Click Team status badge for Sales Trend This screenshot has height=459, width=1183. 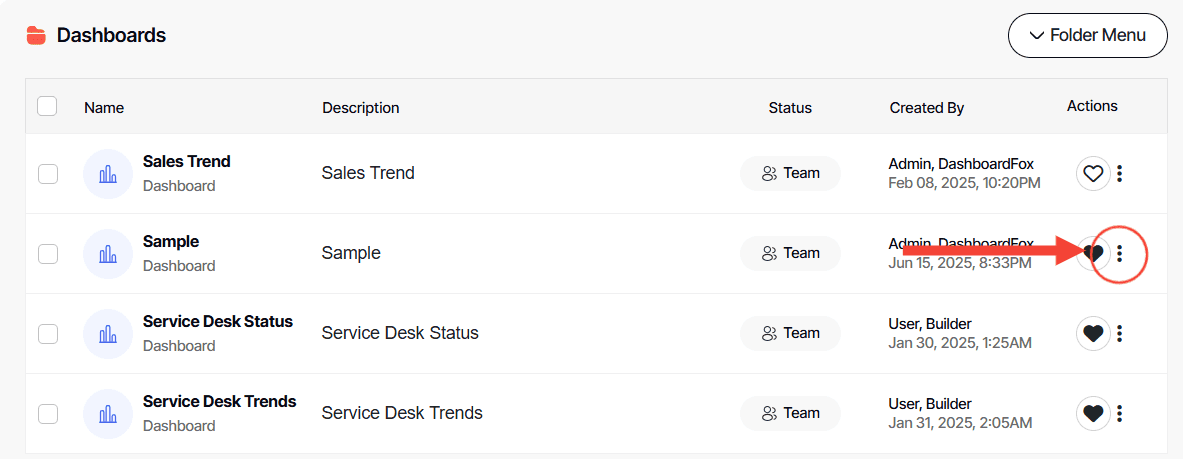(x=790, y=173)
